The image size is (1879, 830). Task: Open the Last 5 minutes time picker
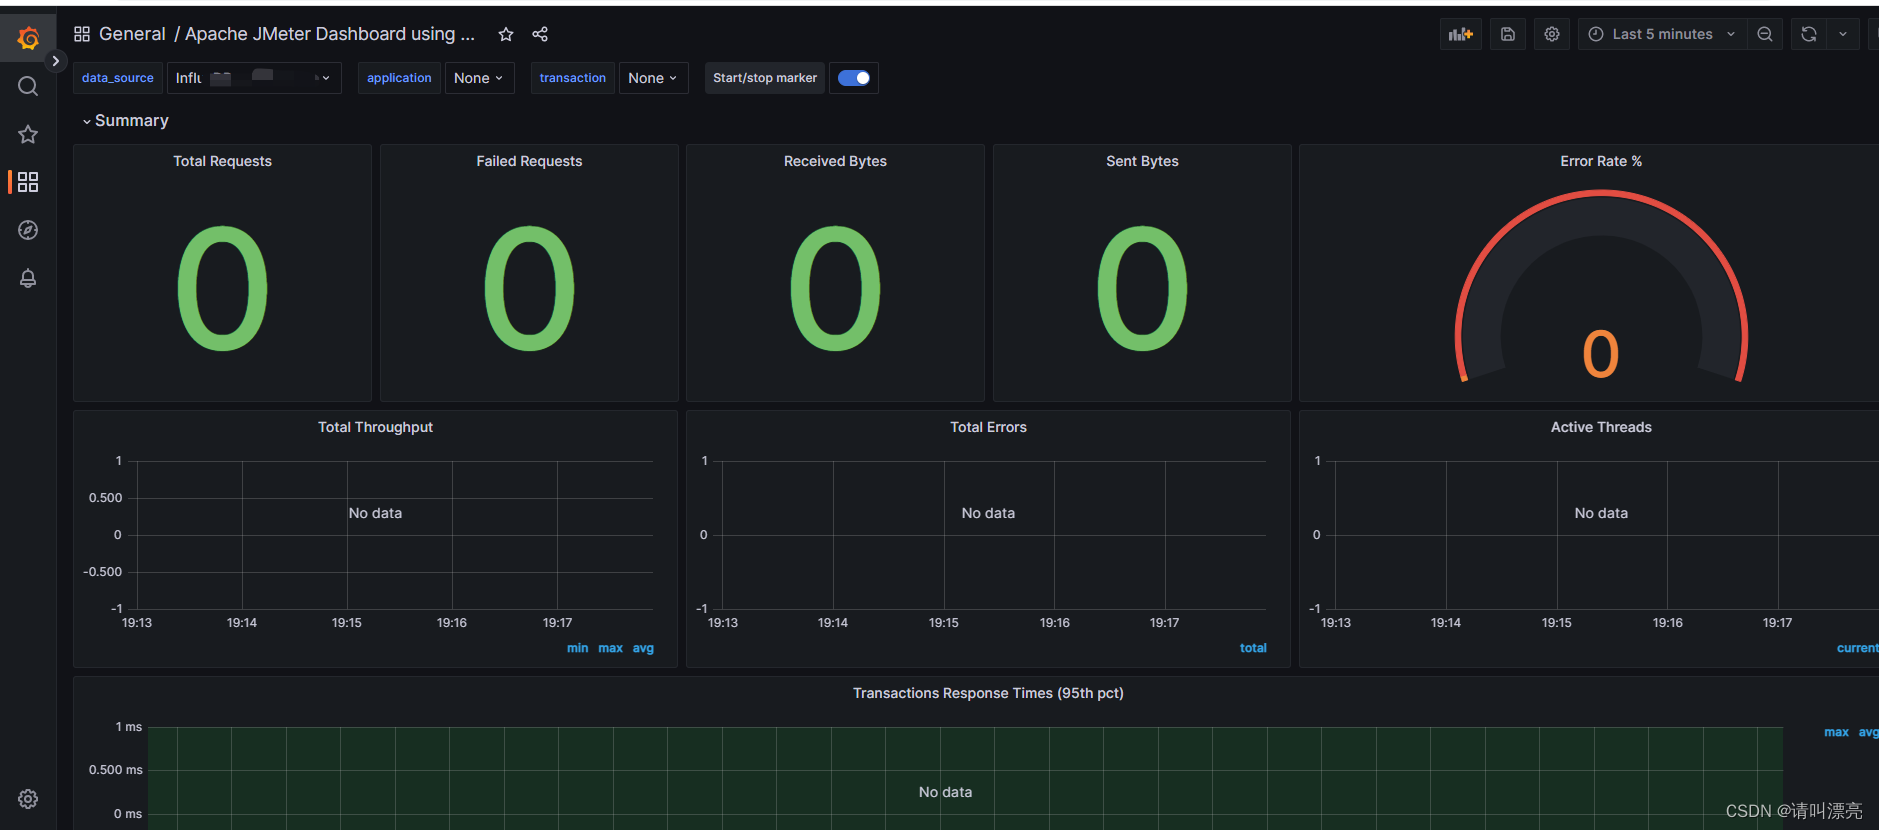point(1662,34)
